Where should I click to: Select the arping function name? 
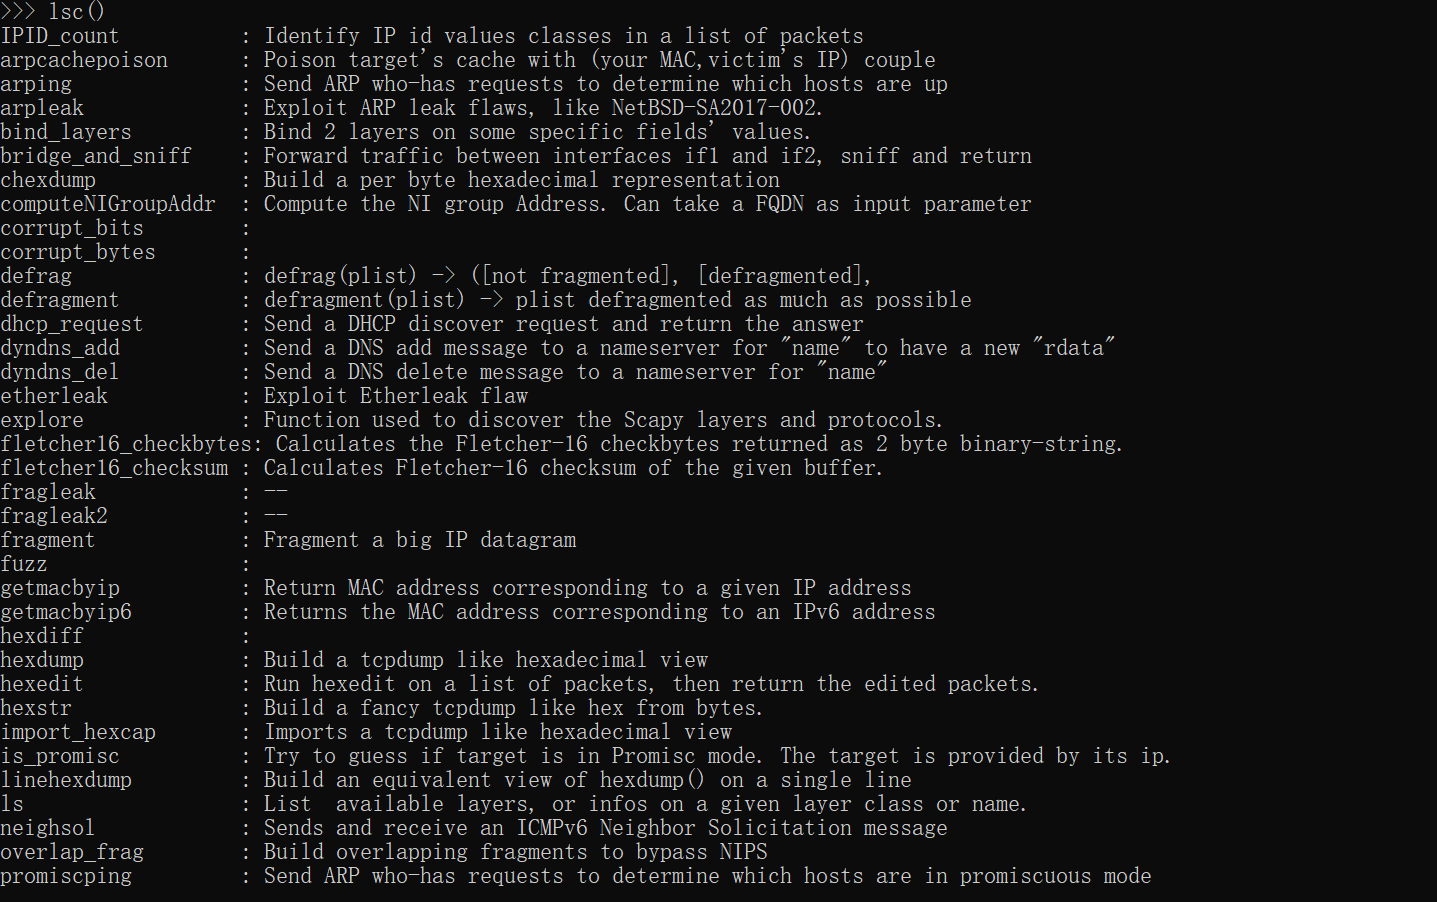pos(36,84)
